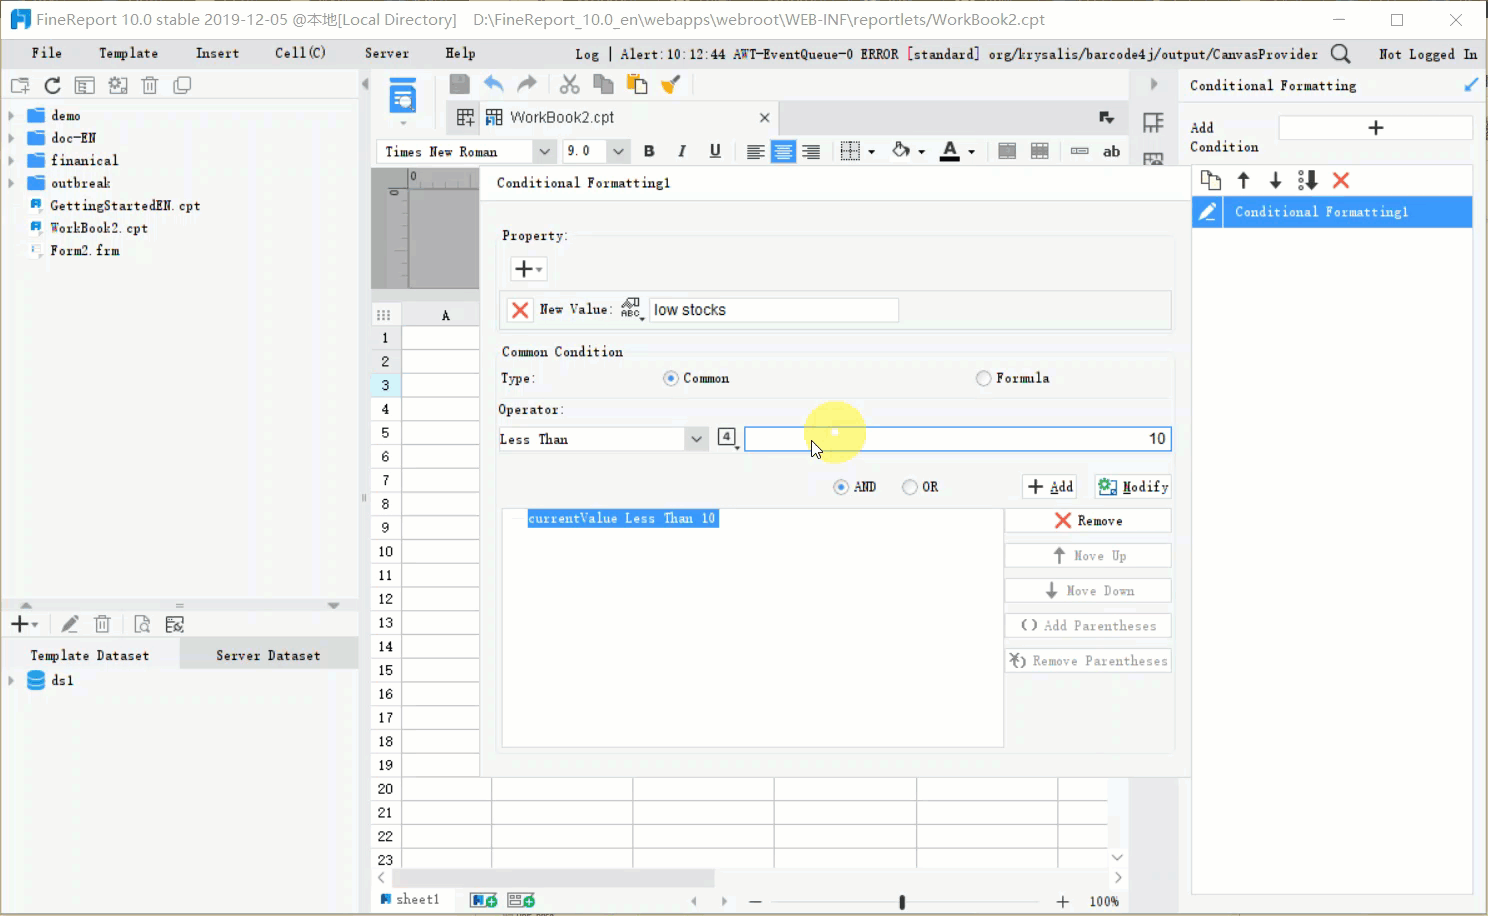Image resolution: width=1488 pixels, height=916 pixels.
Task: Click the cut scissors icon
Action: [570, 85]
